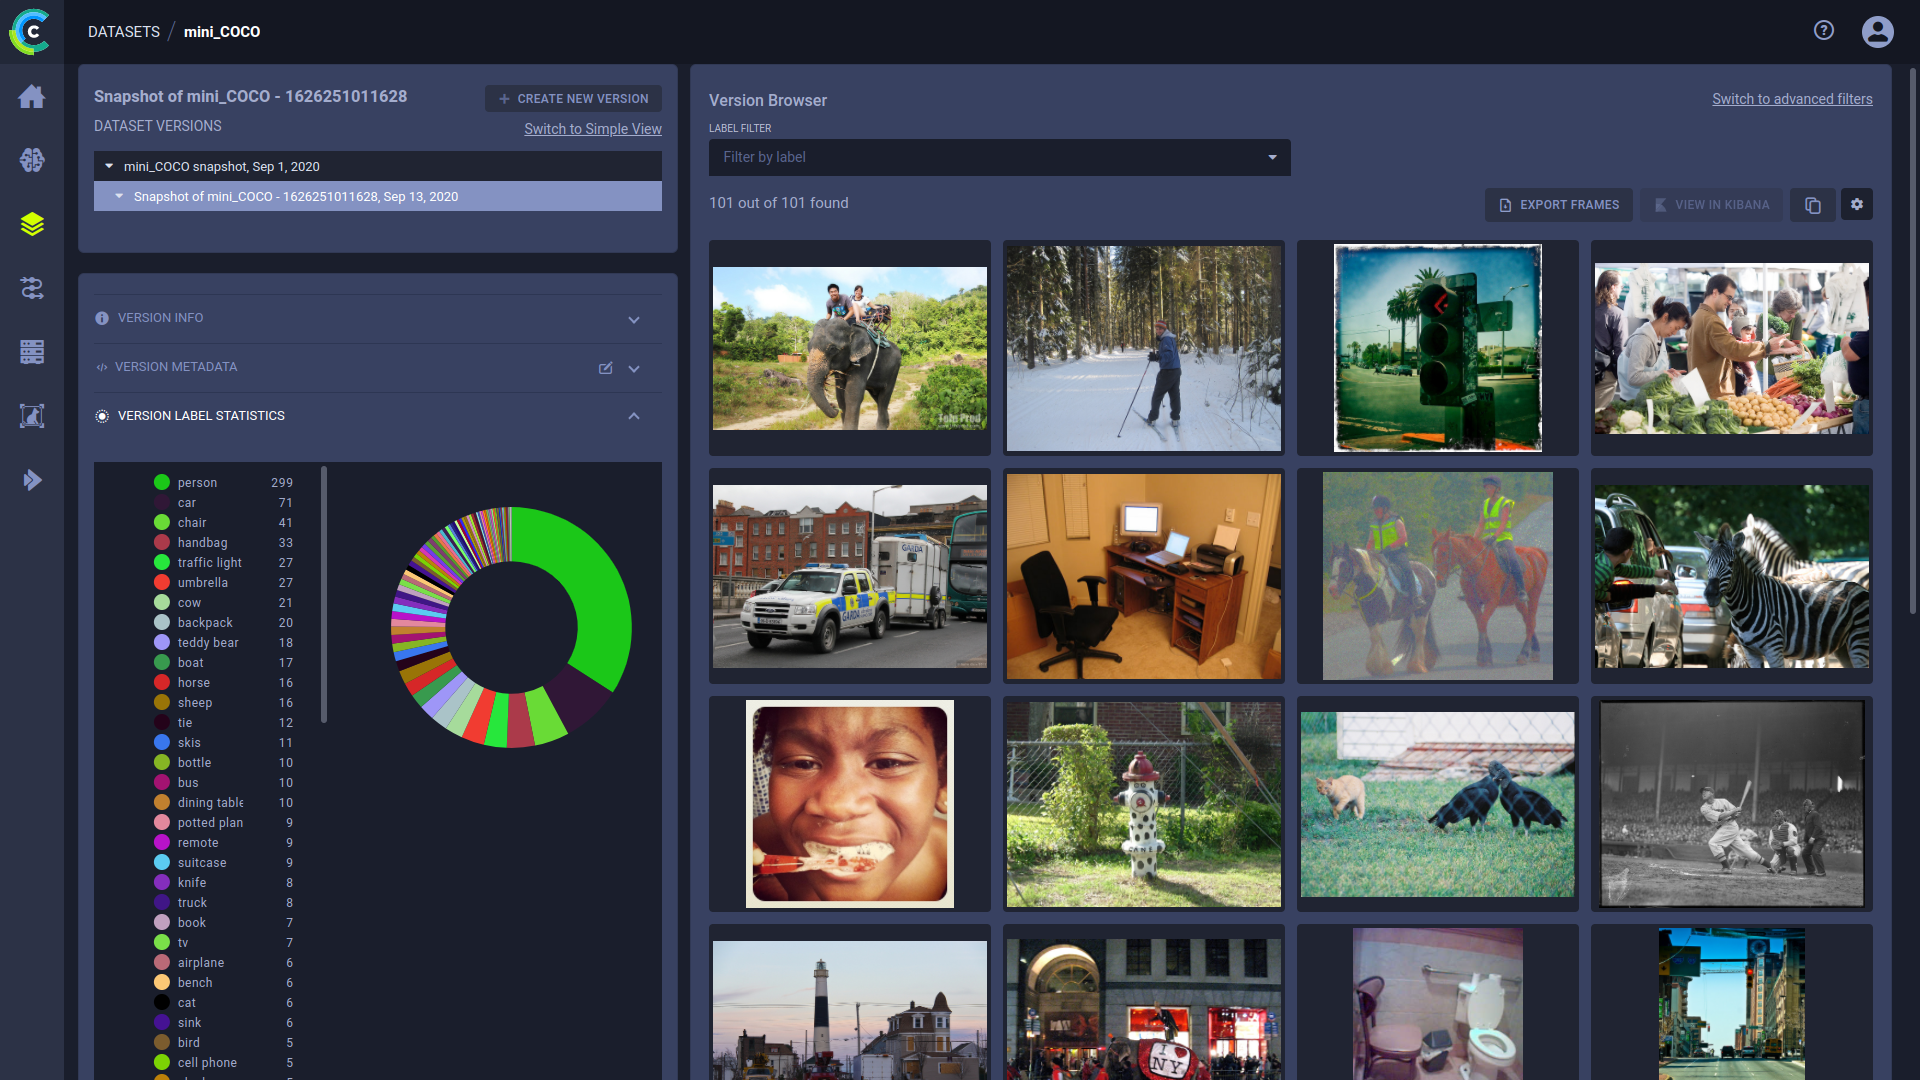This screenshot has width=1920, height=1080.
Task: Open the annotation tool sidebar icon
Action: (x=32, y=416)
